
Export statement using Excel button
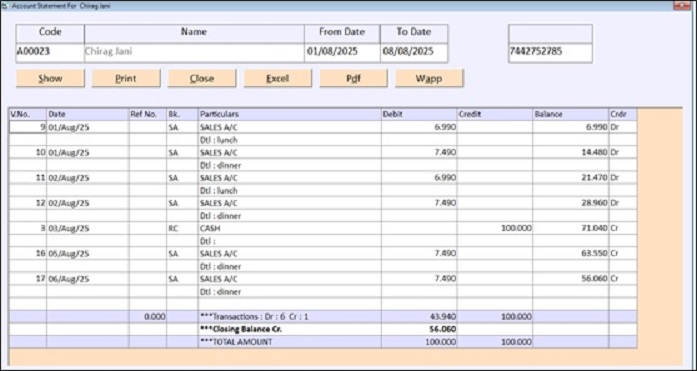pos(278,78)
